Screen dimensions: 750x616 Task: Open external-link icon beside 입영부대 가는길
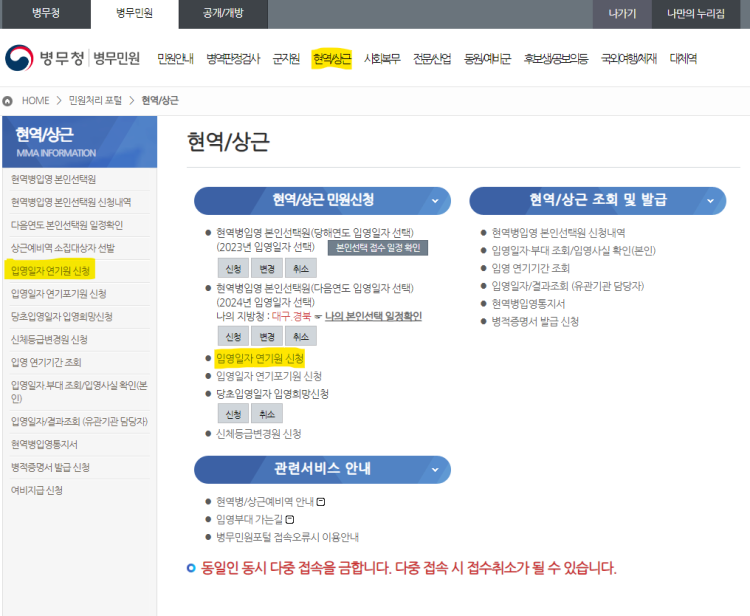click(x=289, y=519)
